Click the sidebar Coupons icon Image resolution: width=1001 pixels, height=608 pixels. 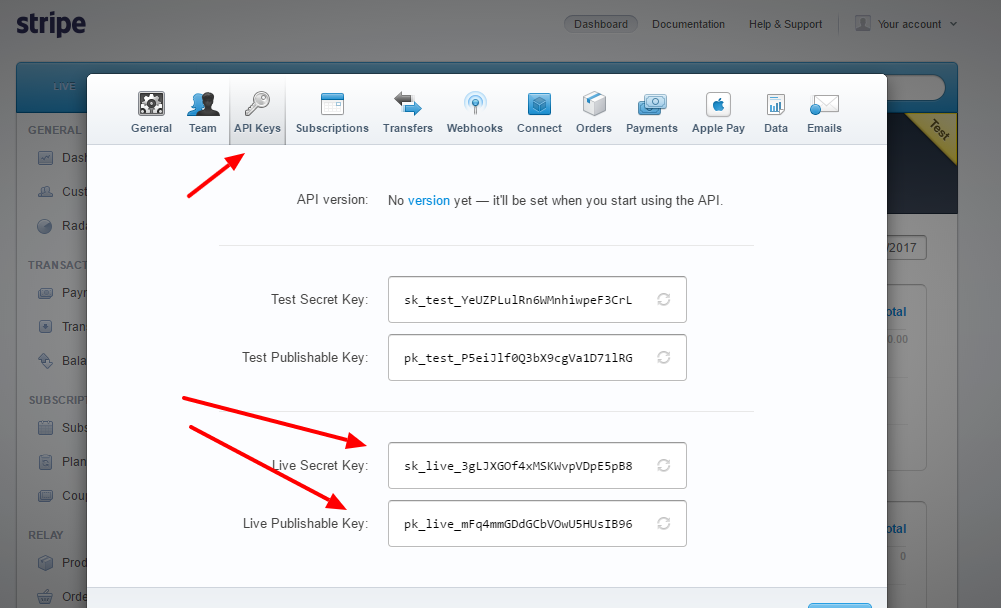coord(45,496)
